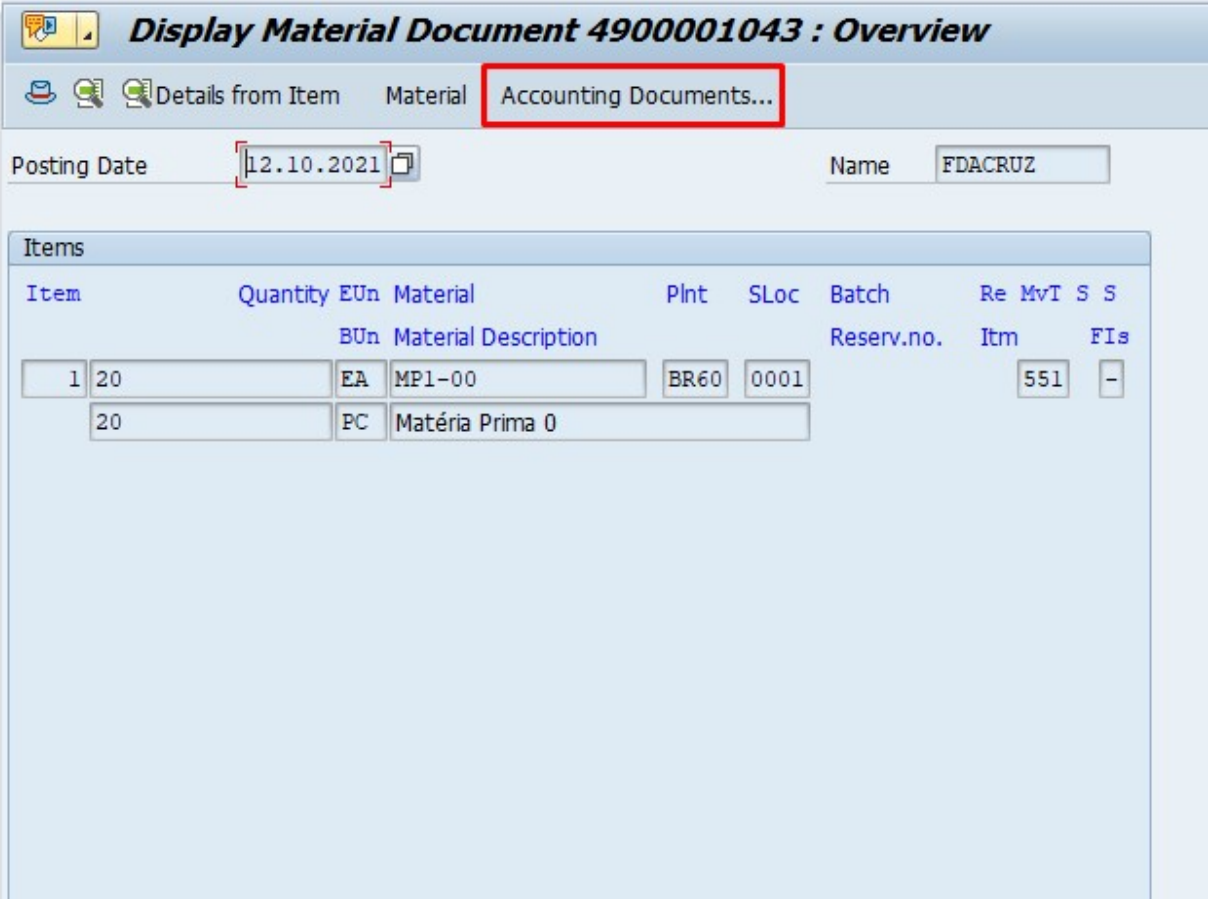Click the standalone magnifier detail icon

point(89,96)
